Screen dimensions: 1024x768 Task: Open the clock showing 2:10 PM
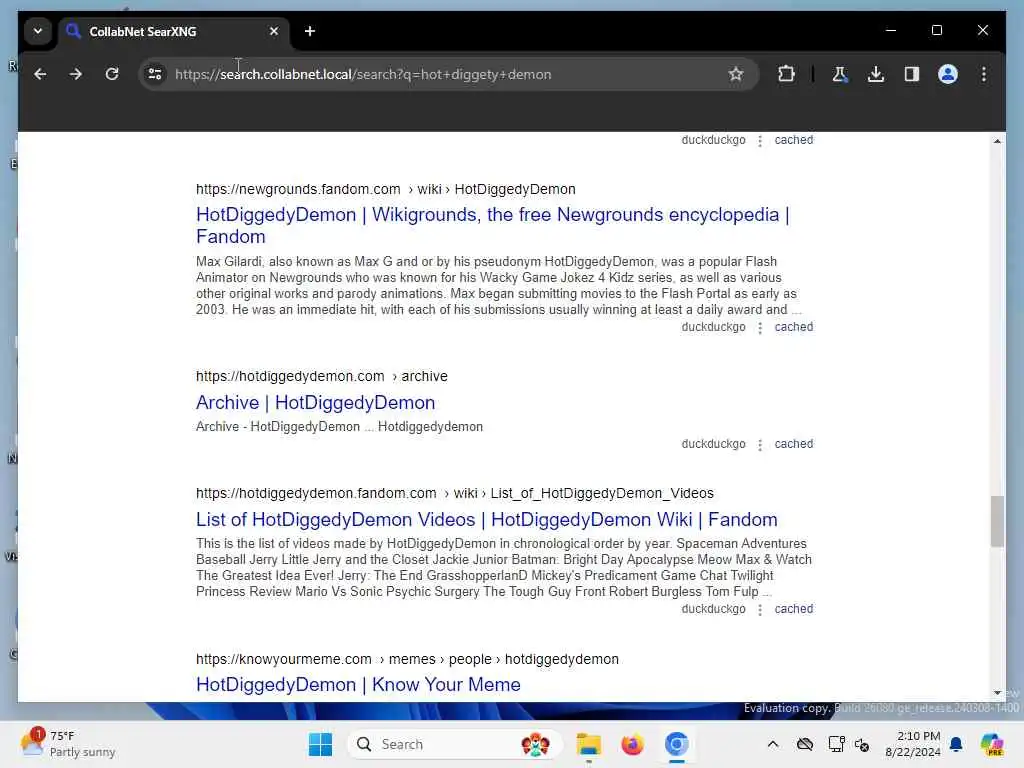912,744
